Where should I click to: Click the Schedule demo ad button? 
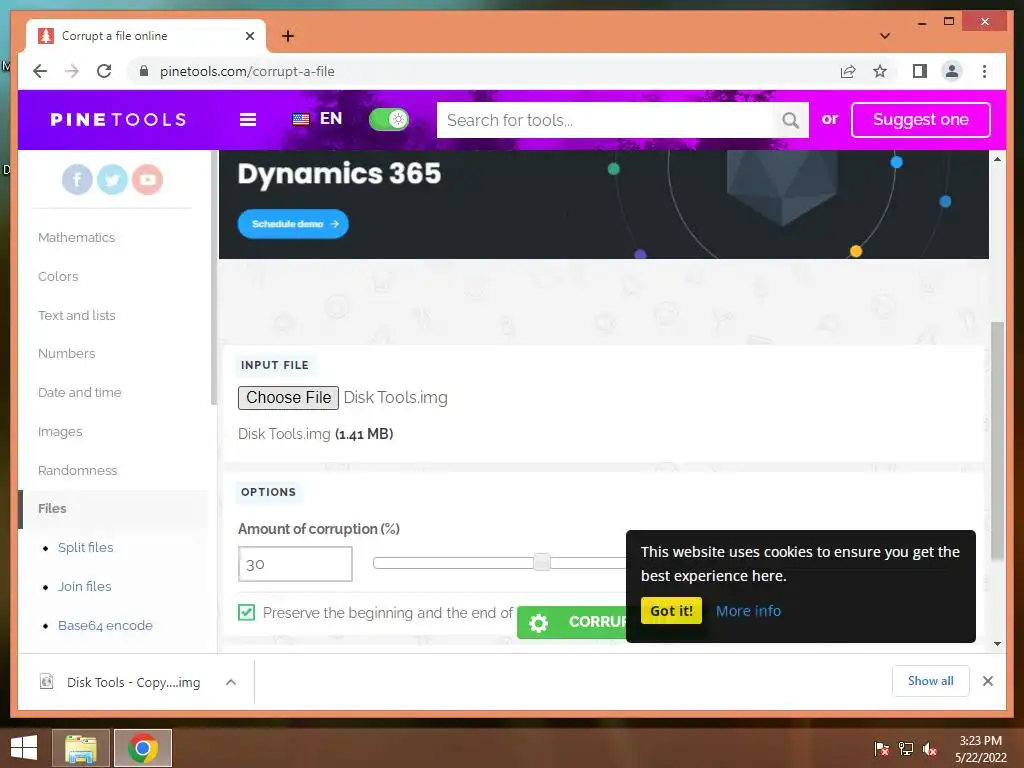(293, 224)
